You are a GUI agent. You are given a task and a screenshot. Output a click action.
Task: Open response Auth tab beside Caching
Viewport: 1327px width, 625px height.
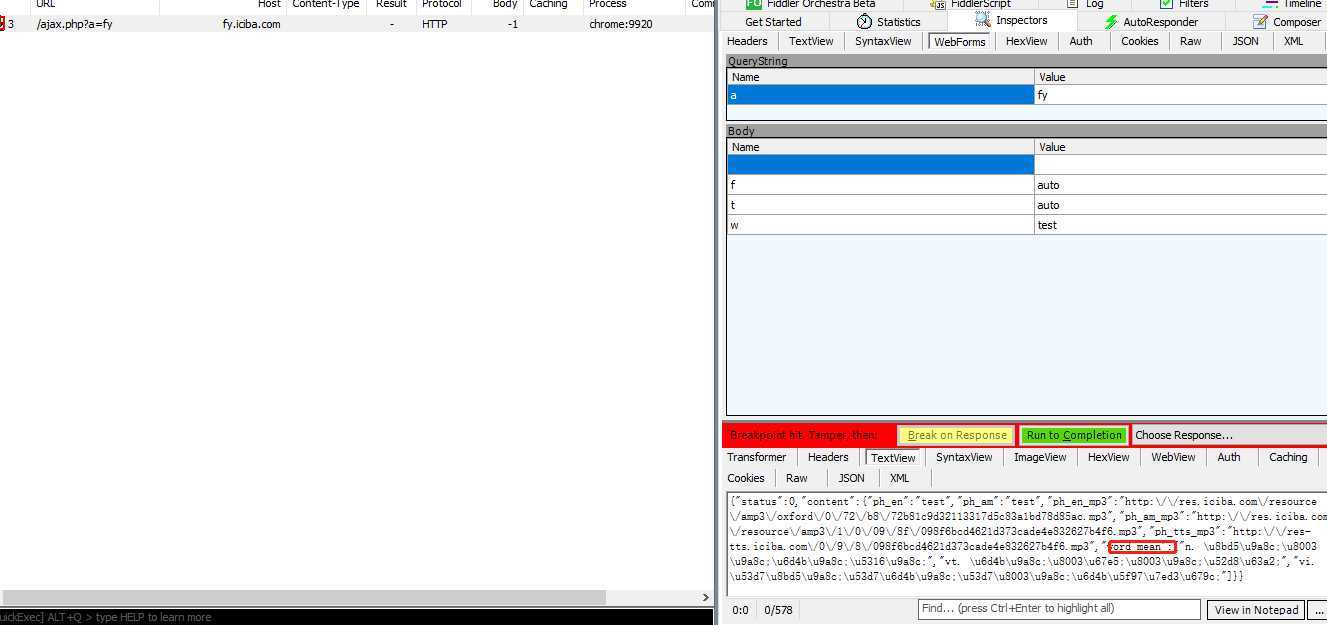pyautogui.click(x=1229, y=457)
